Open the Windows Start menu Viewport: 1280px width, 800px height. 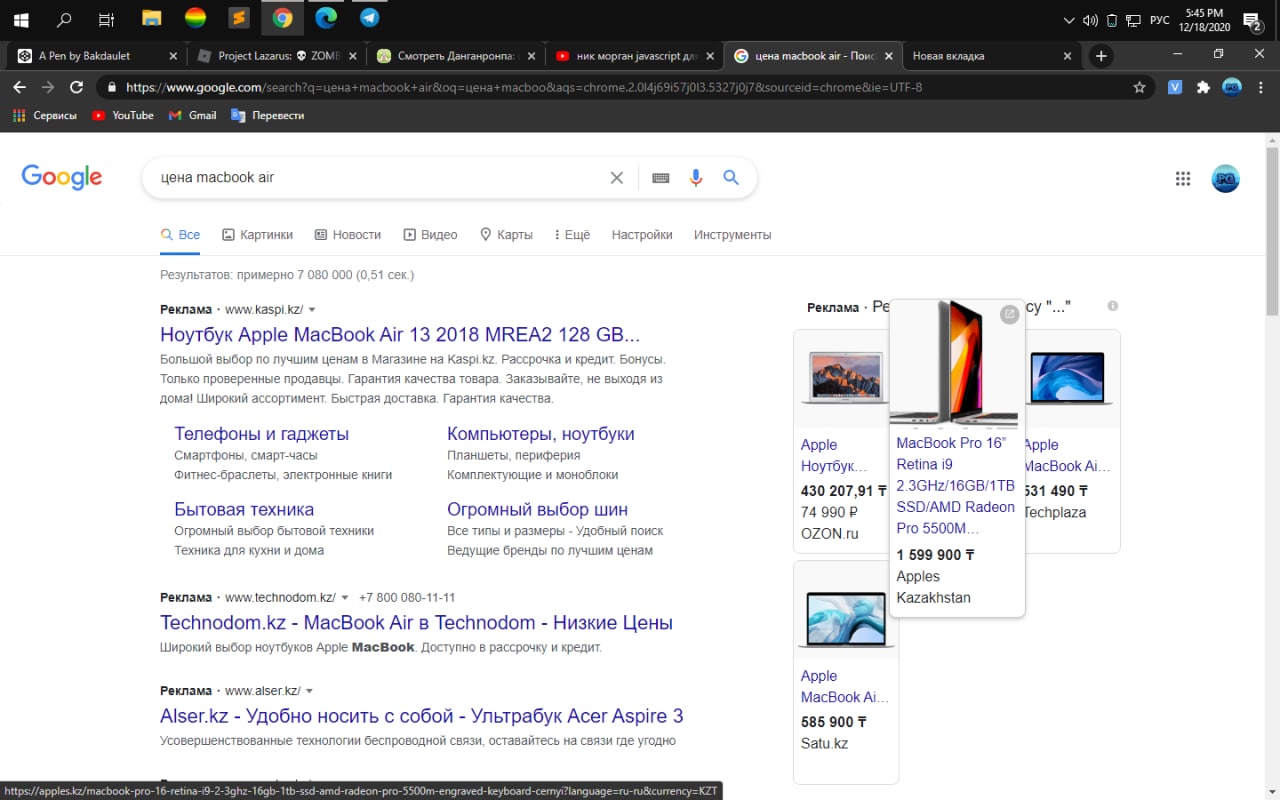point(20,18)
